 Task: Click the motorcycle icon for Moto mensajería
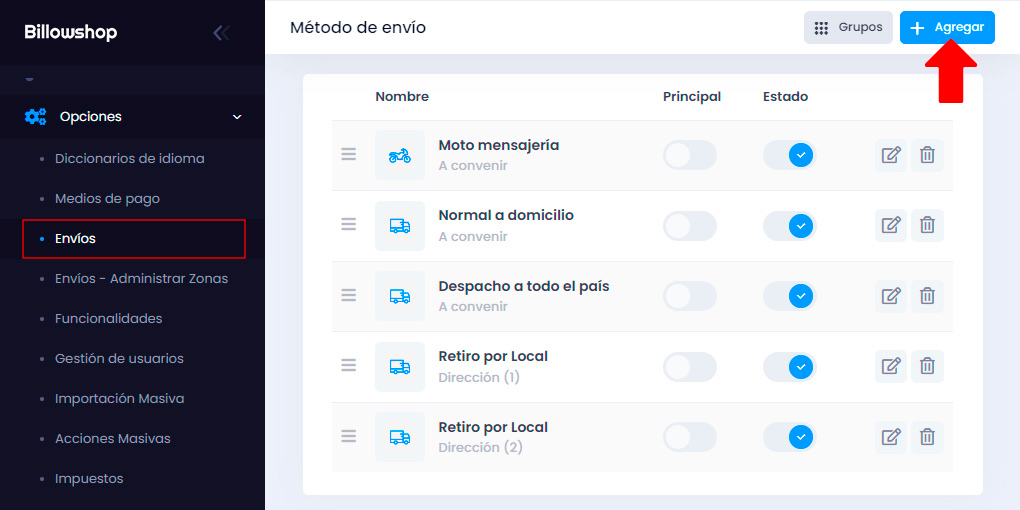pos(399,155)
